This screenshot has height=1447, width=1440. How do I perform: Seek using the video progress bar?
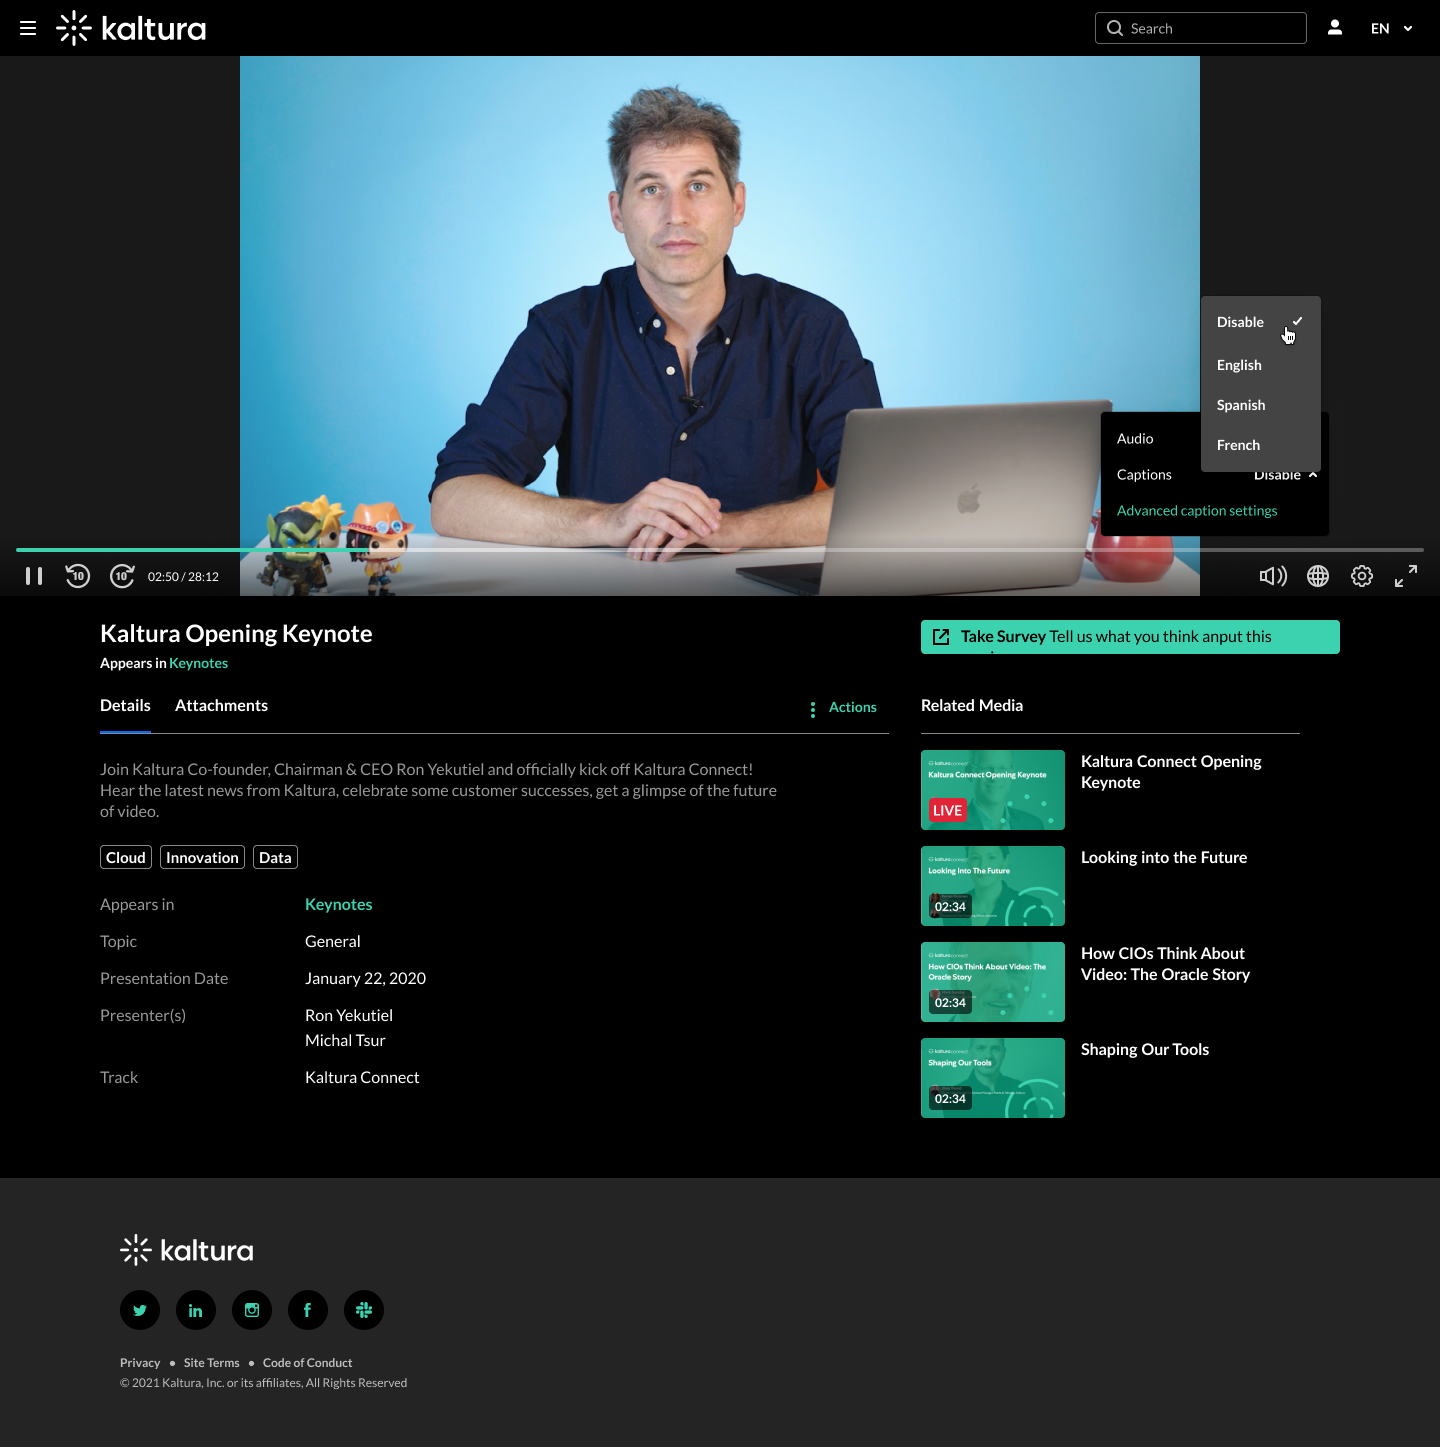720,550
